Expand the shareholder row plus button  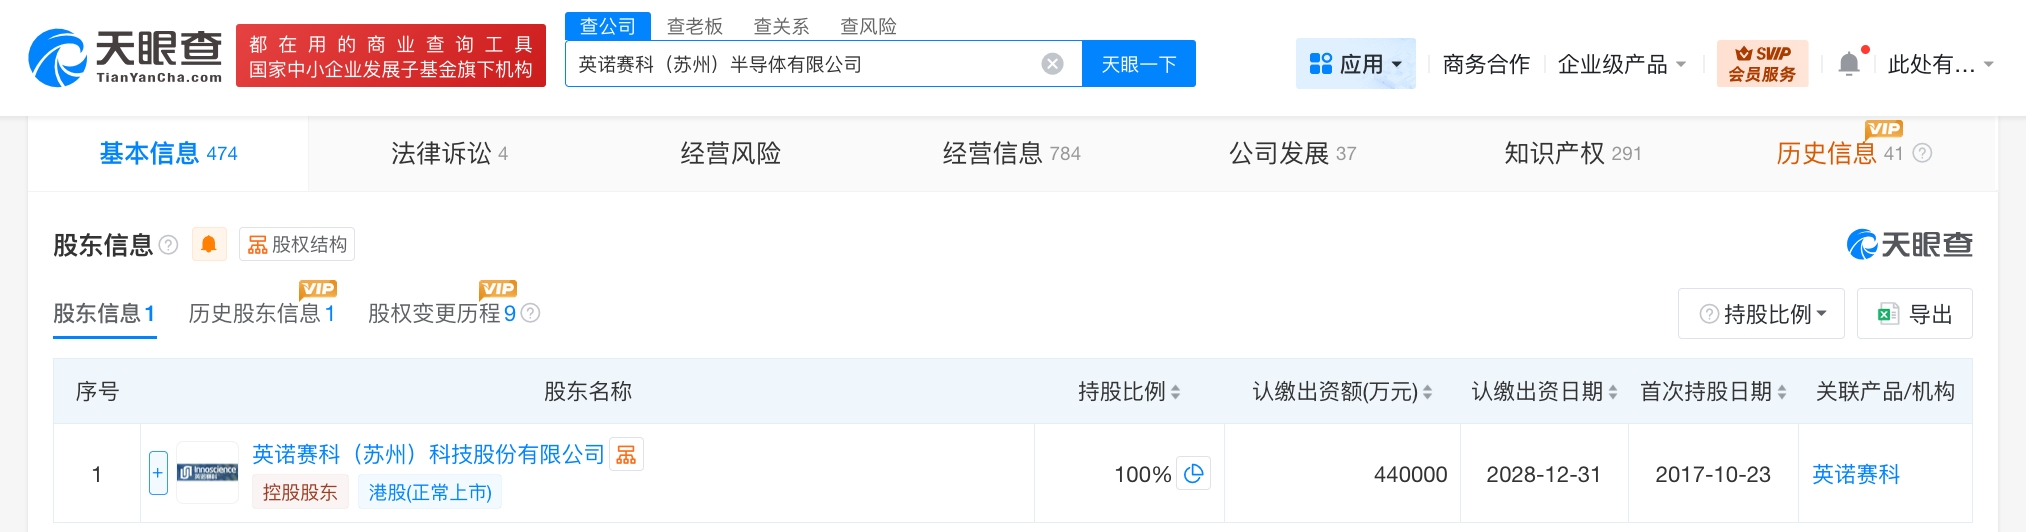pyautogui.click(x=158, y=473)
